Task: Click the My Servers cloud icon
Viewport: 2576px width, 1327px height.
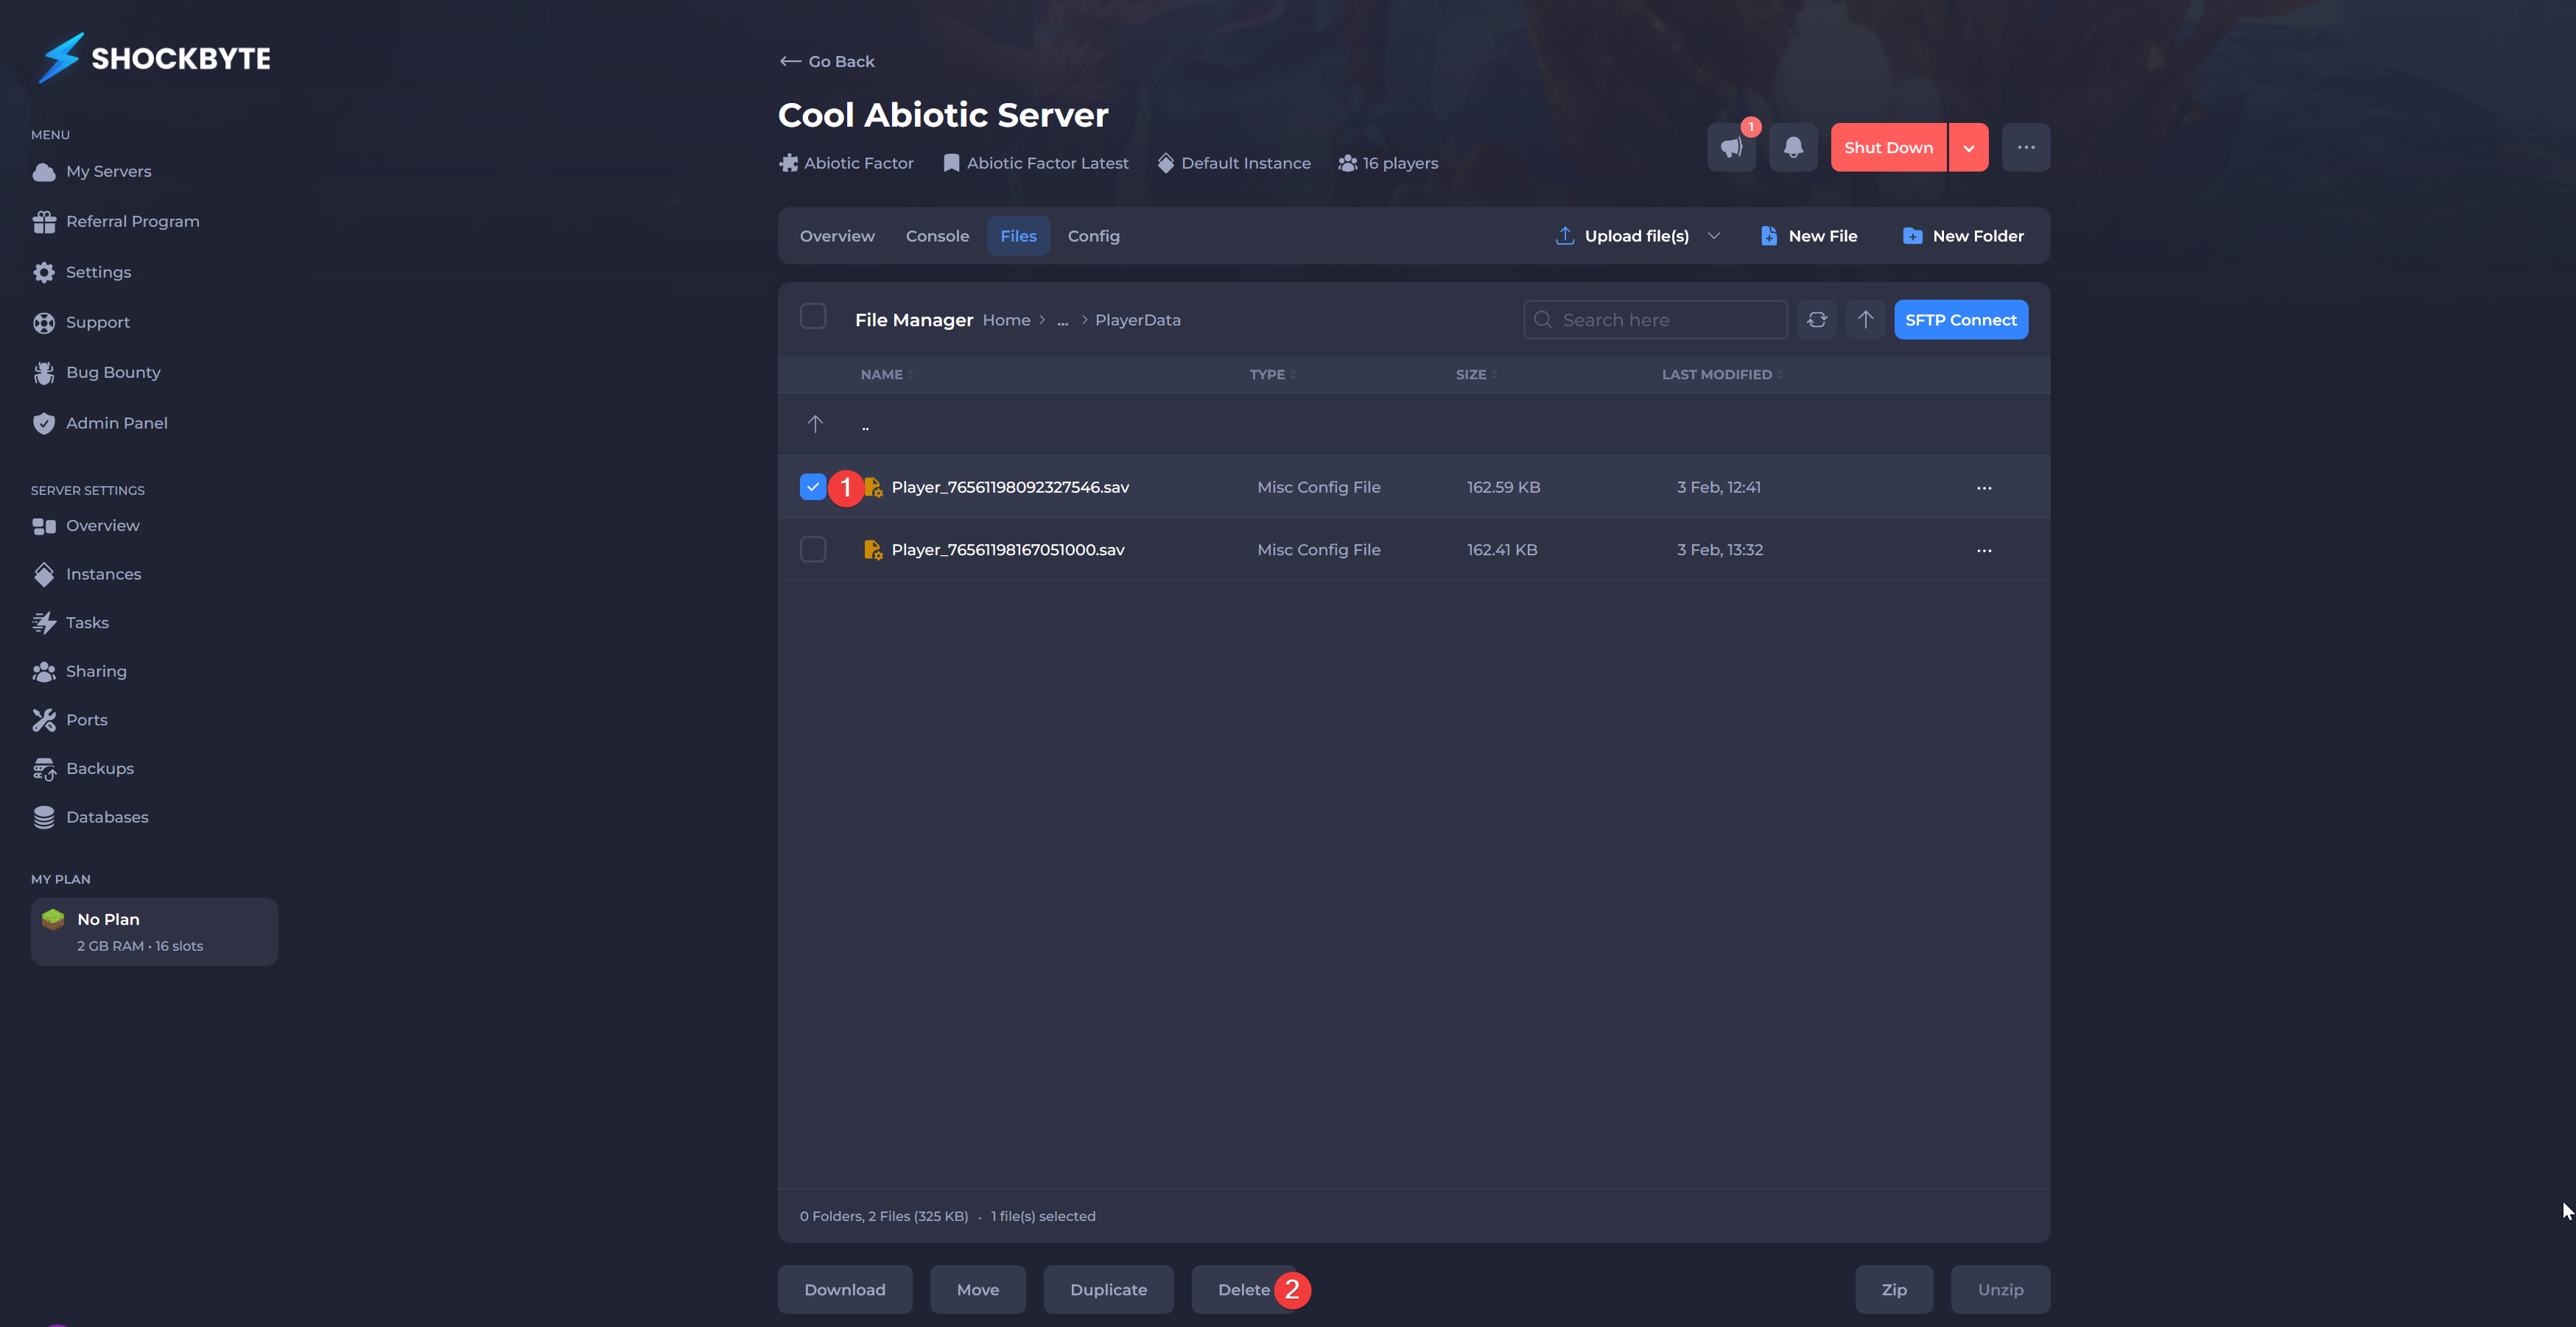Action: coord(44,172)
